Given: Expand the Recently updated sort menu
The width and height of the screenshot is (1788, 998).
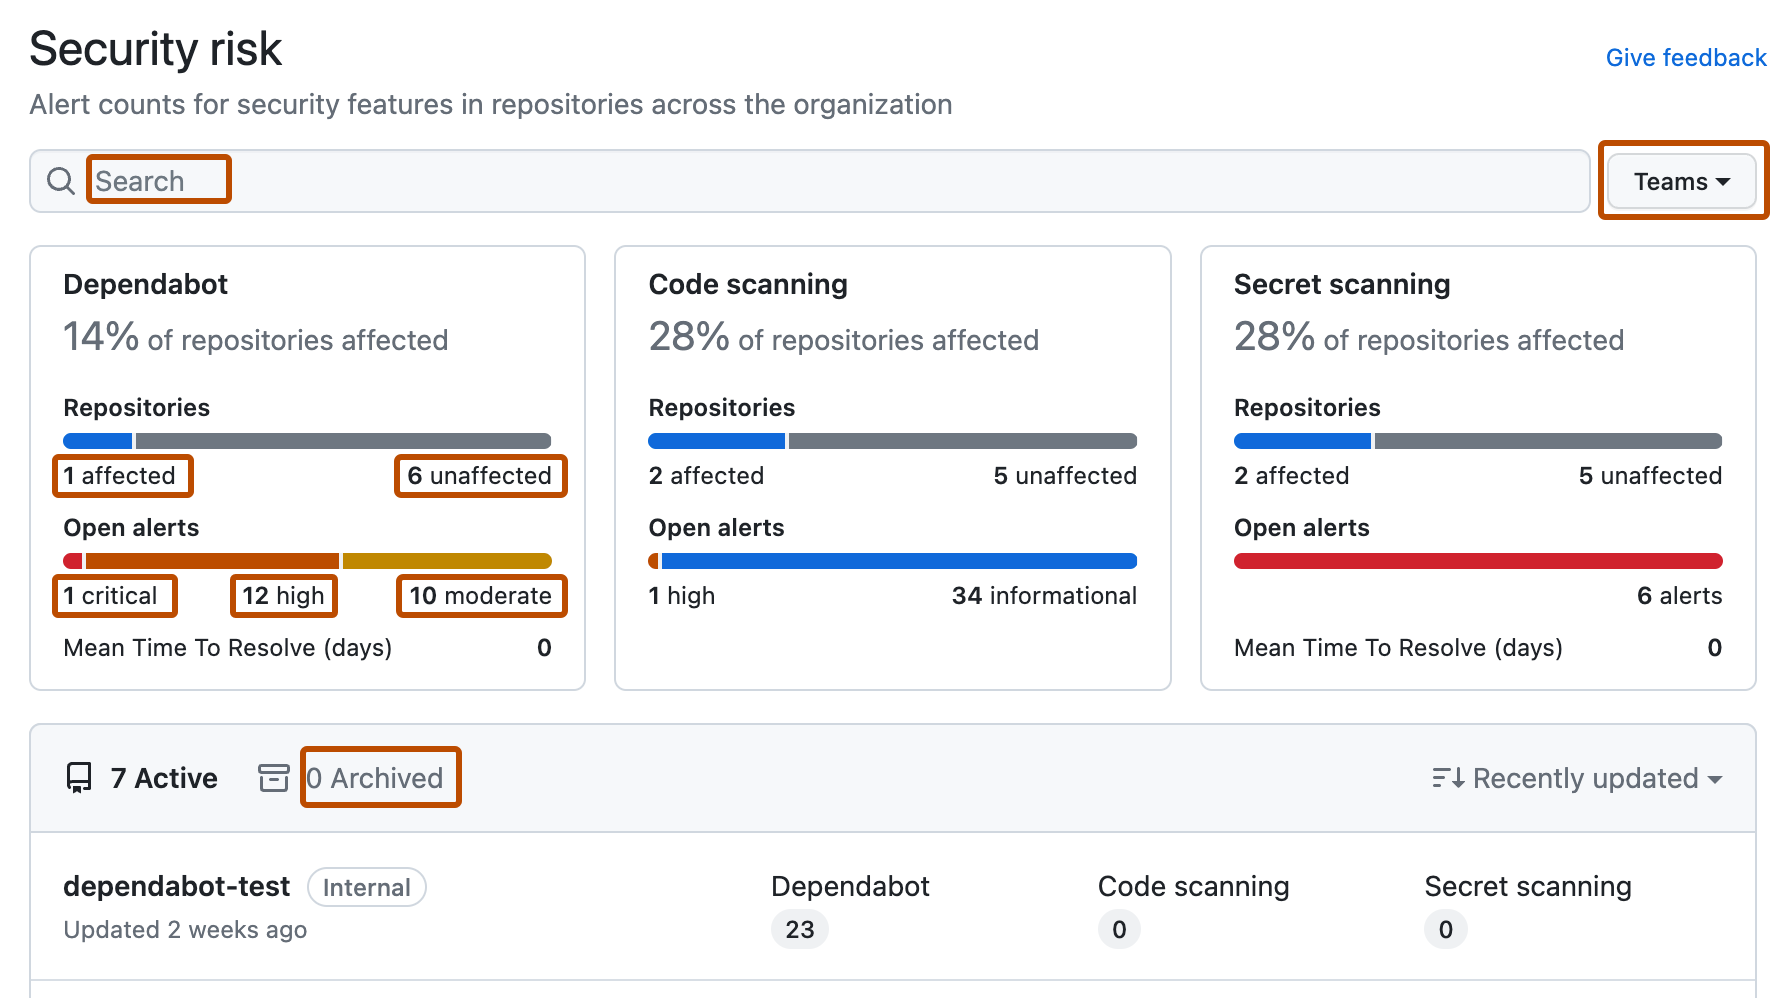Looking at the screenshot, I should (1577, 778).
